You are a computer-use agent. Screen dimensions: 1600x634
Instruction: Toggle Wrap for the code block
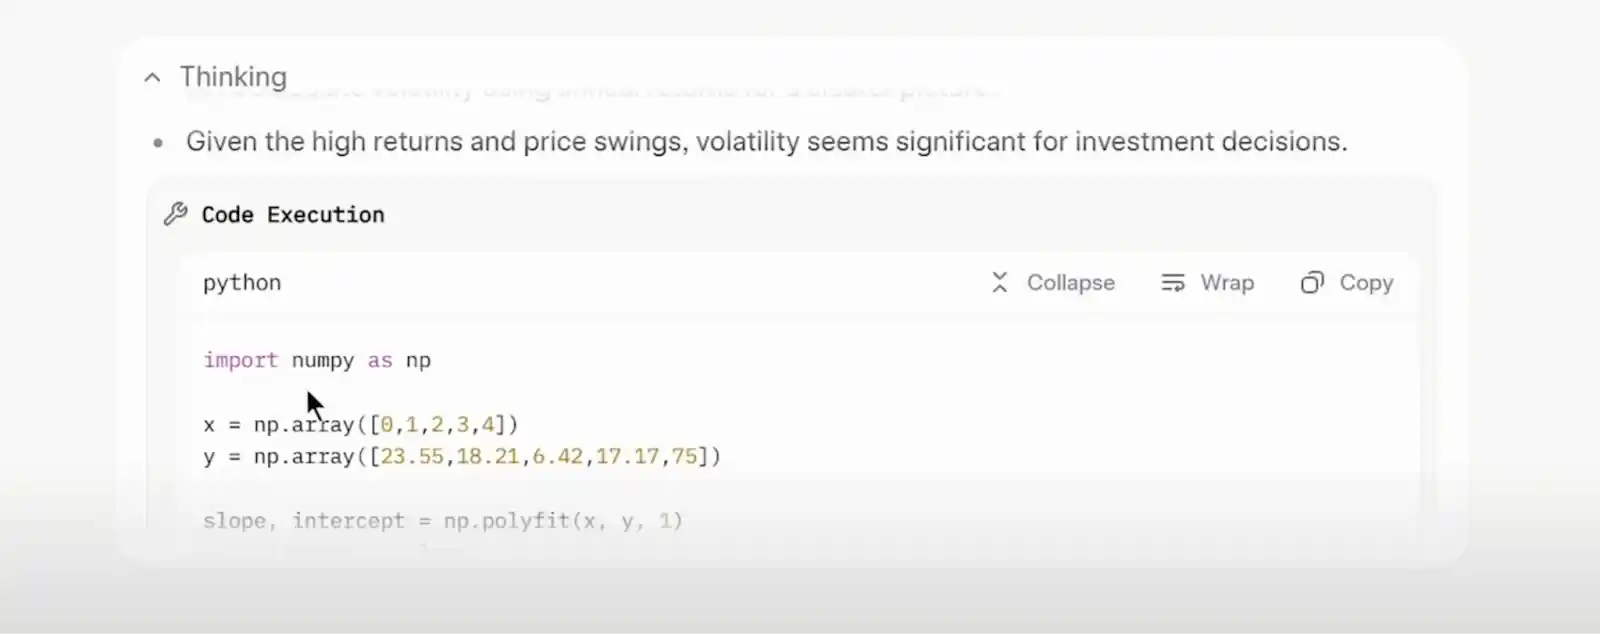pyautogui.click(x=1207, y=283)
